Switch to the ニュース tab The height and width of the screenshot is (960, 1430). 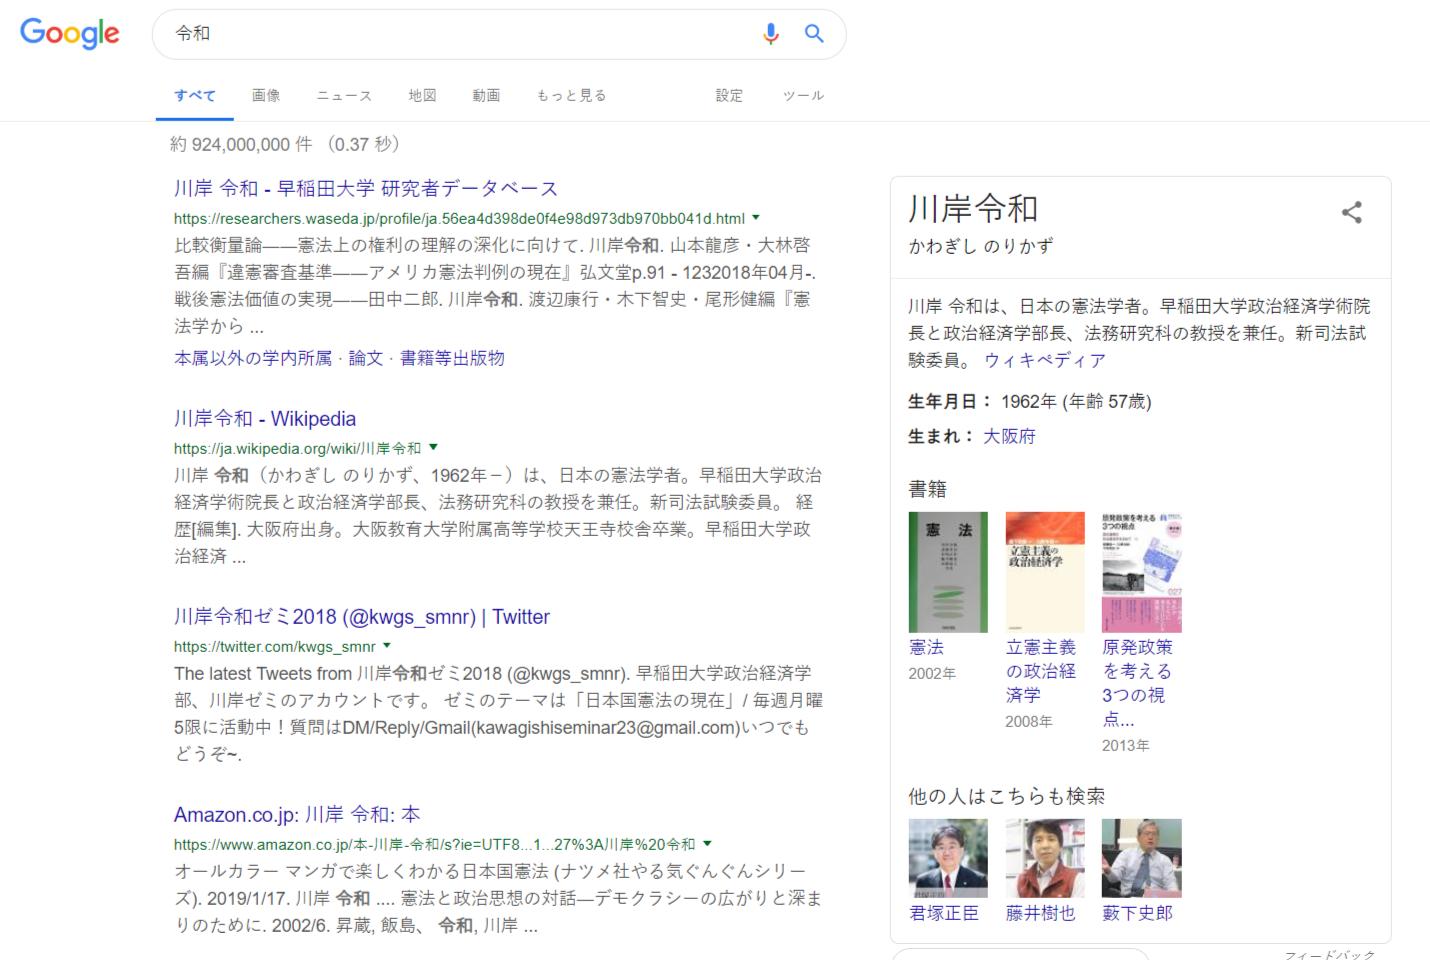coord(344,95)
